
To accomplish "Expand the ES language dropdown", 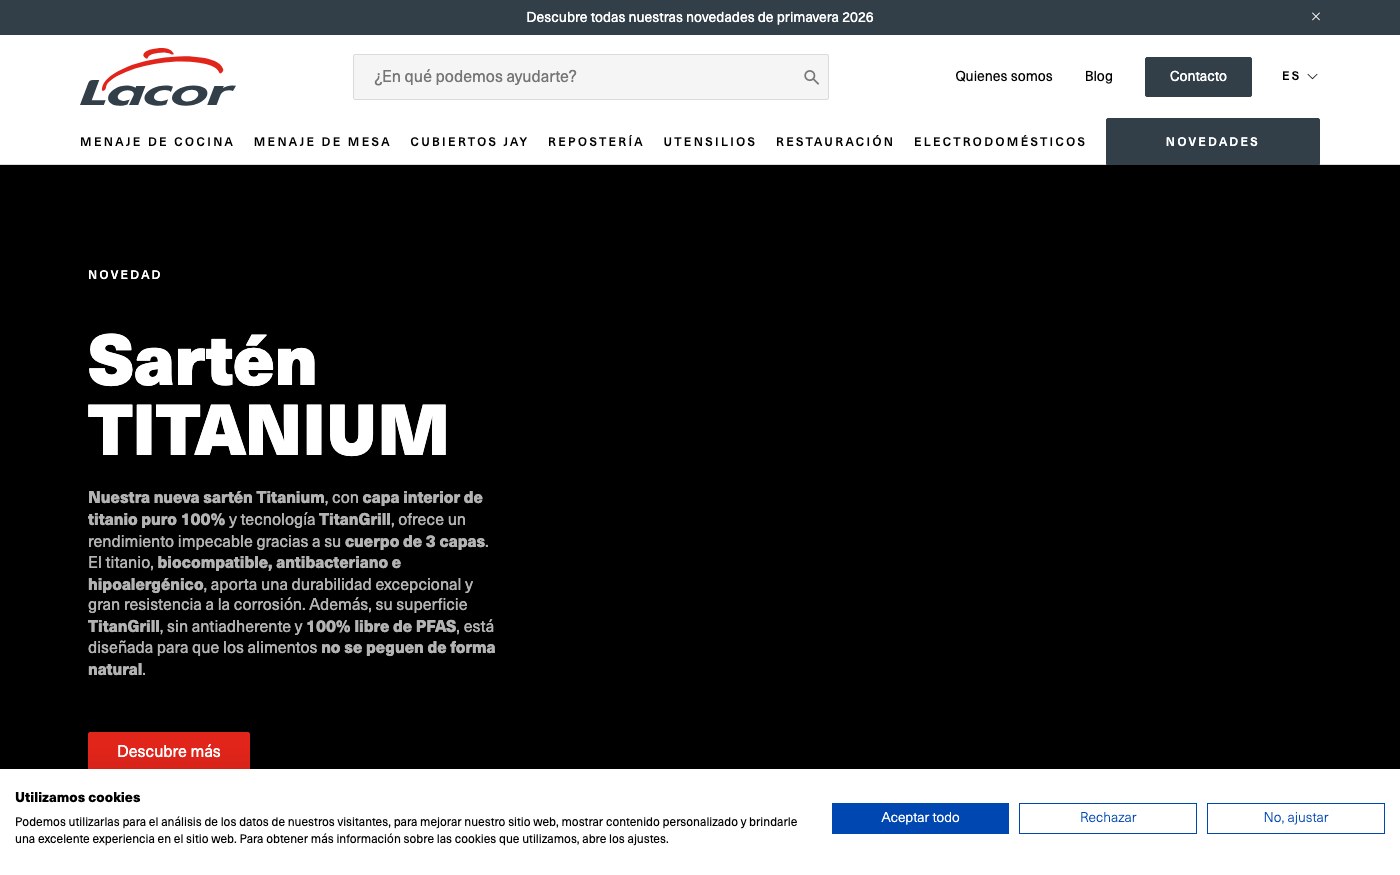I will click(1300, 76).
